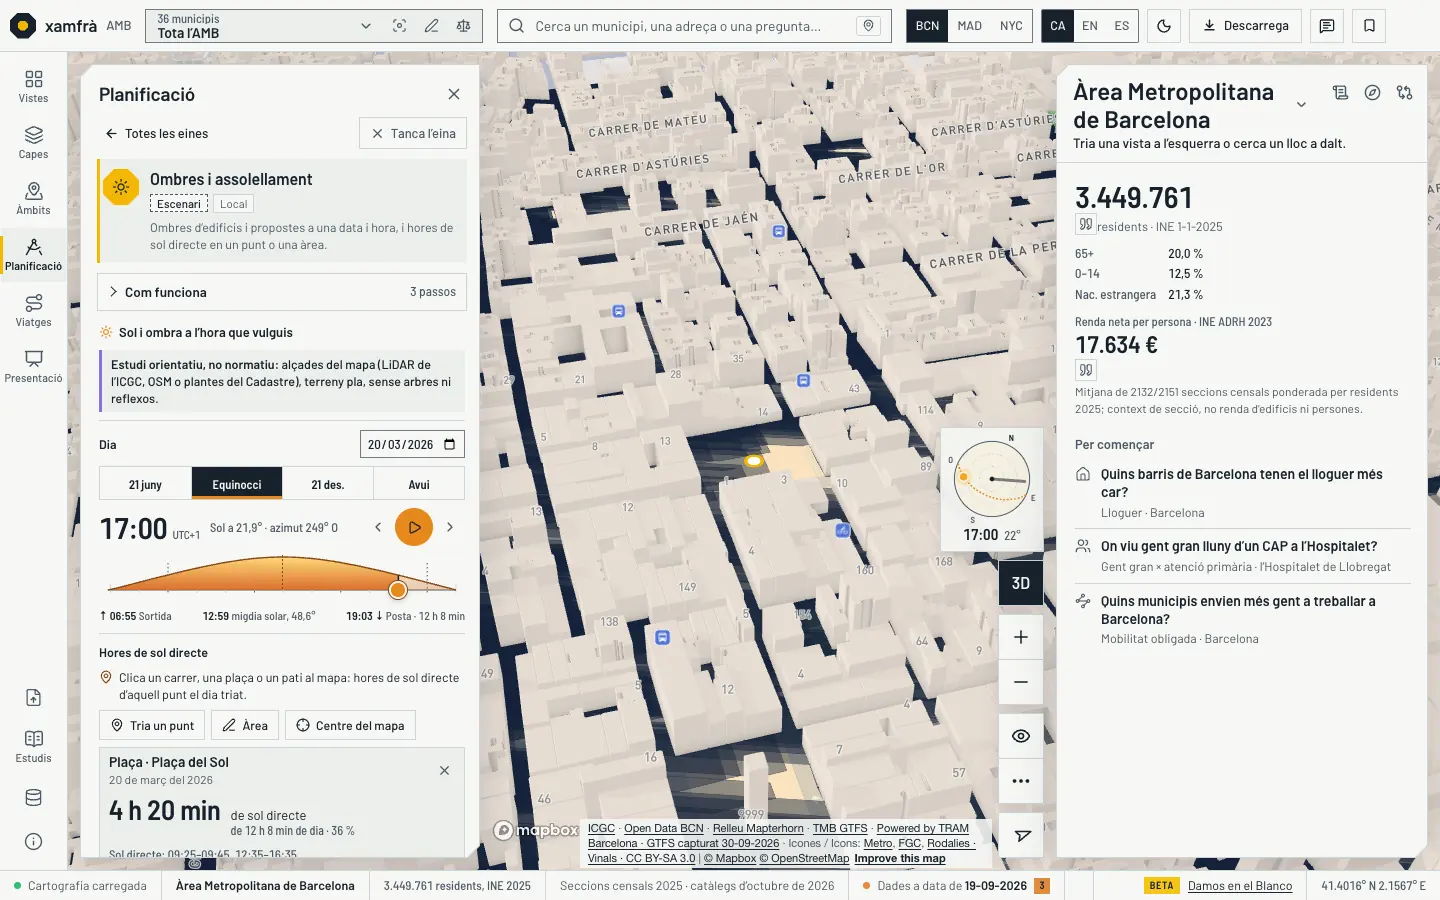This screenshot has width=1440, height=900.
Task: Expand the Com funciona section
Action: coord(282,292)
